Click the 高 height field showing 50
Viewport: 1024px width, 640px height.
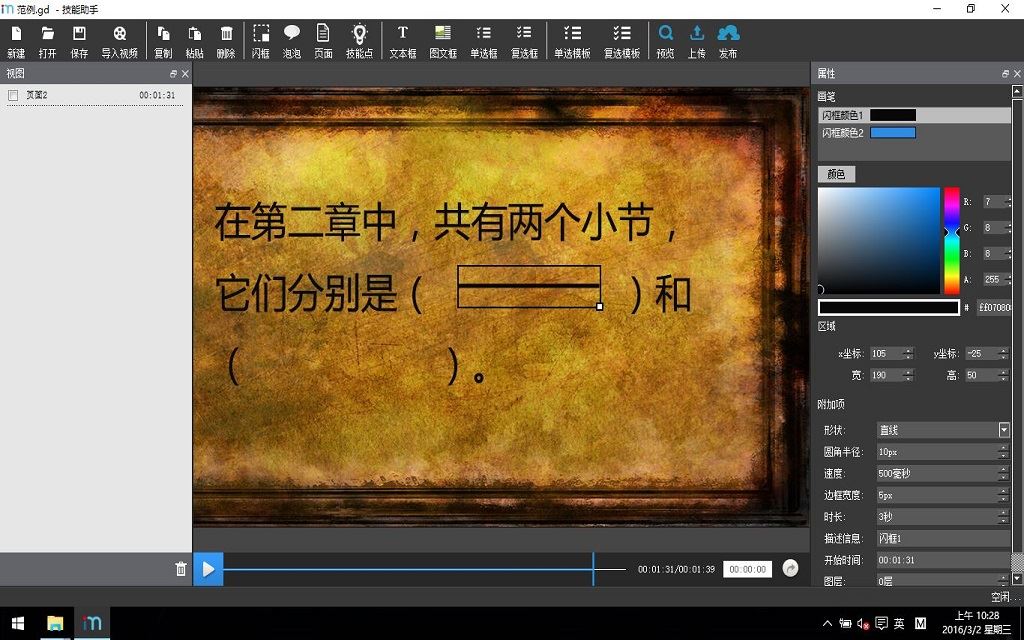[987, 375]
